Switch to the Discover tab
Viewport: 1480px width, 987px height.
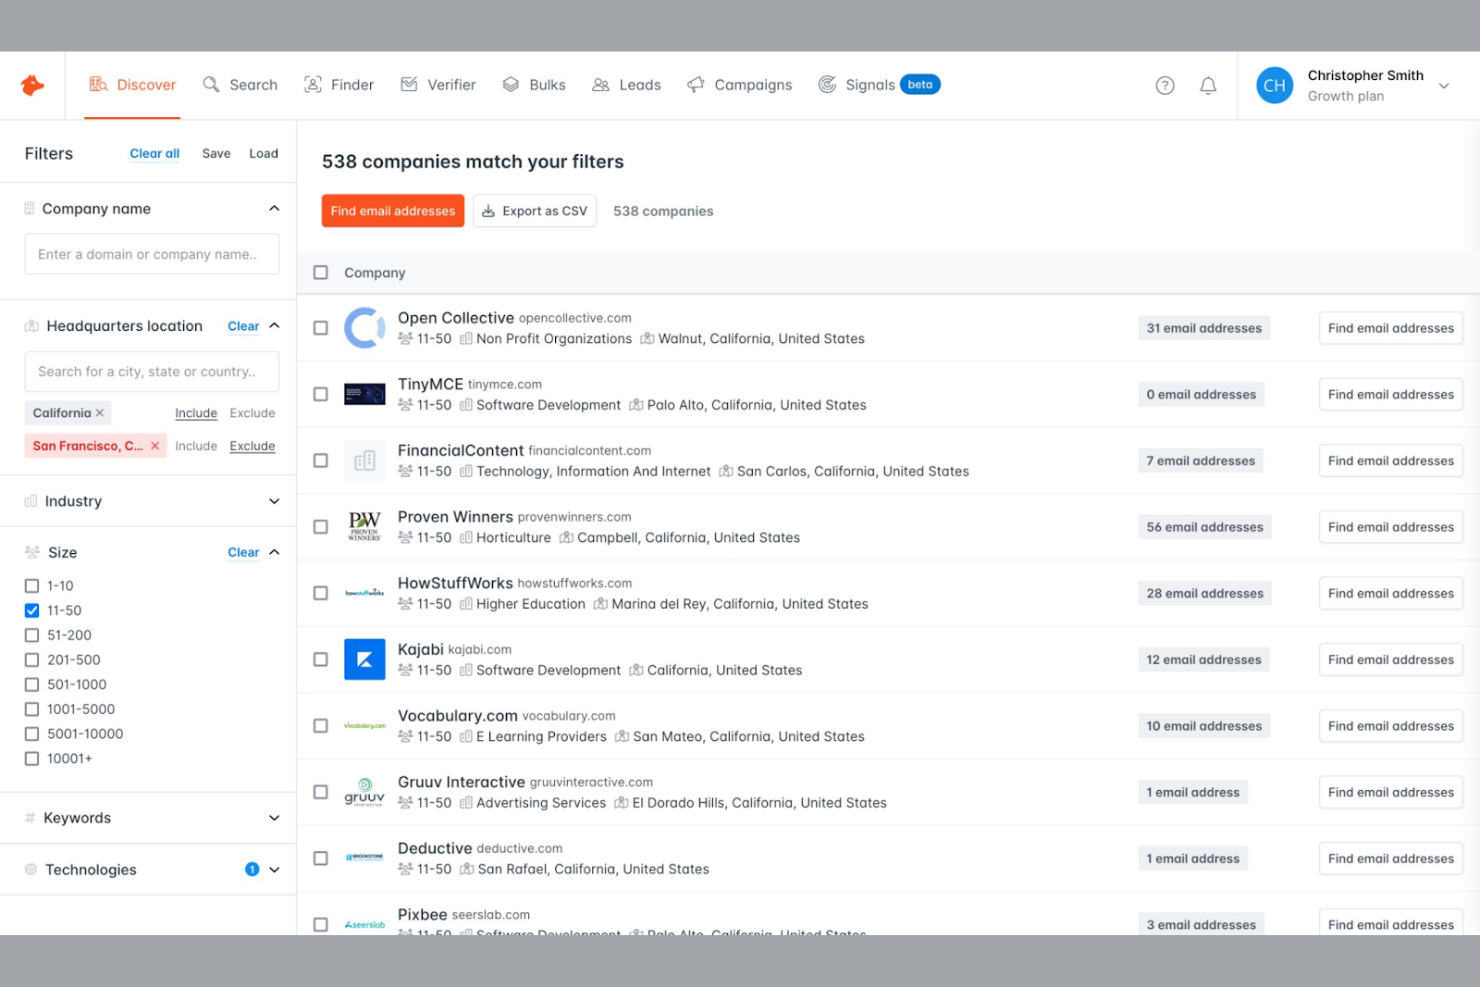133,85
